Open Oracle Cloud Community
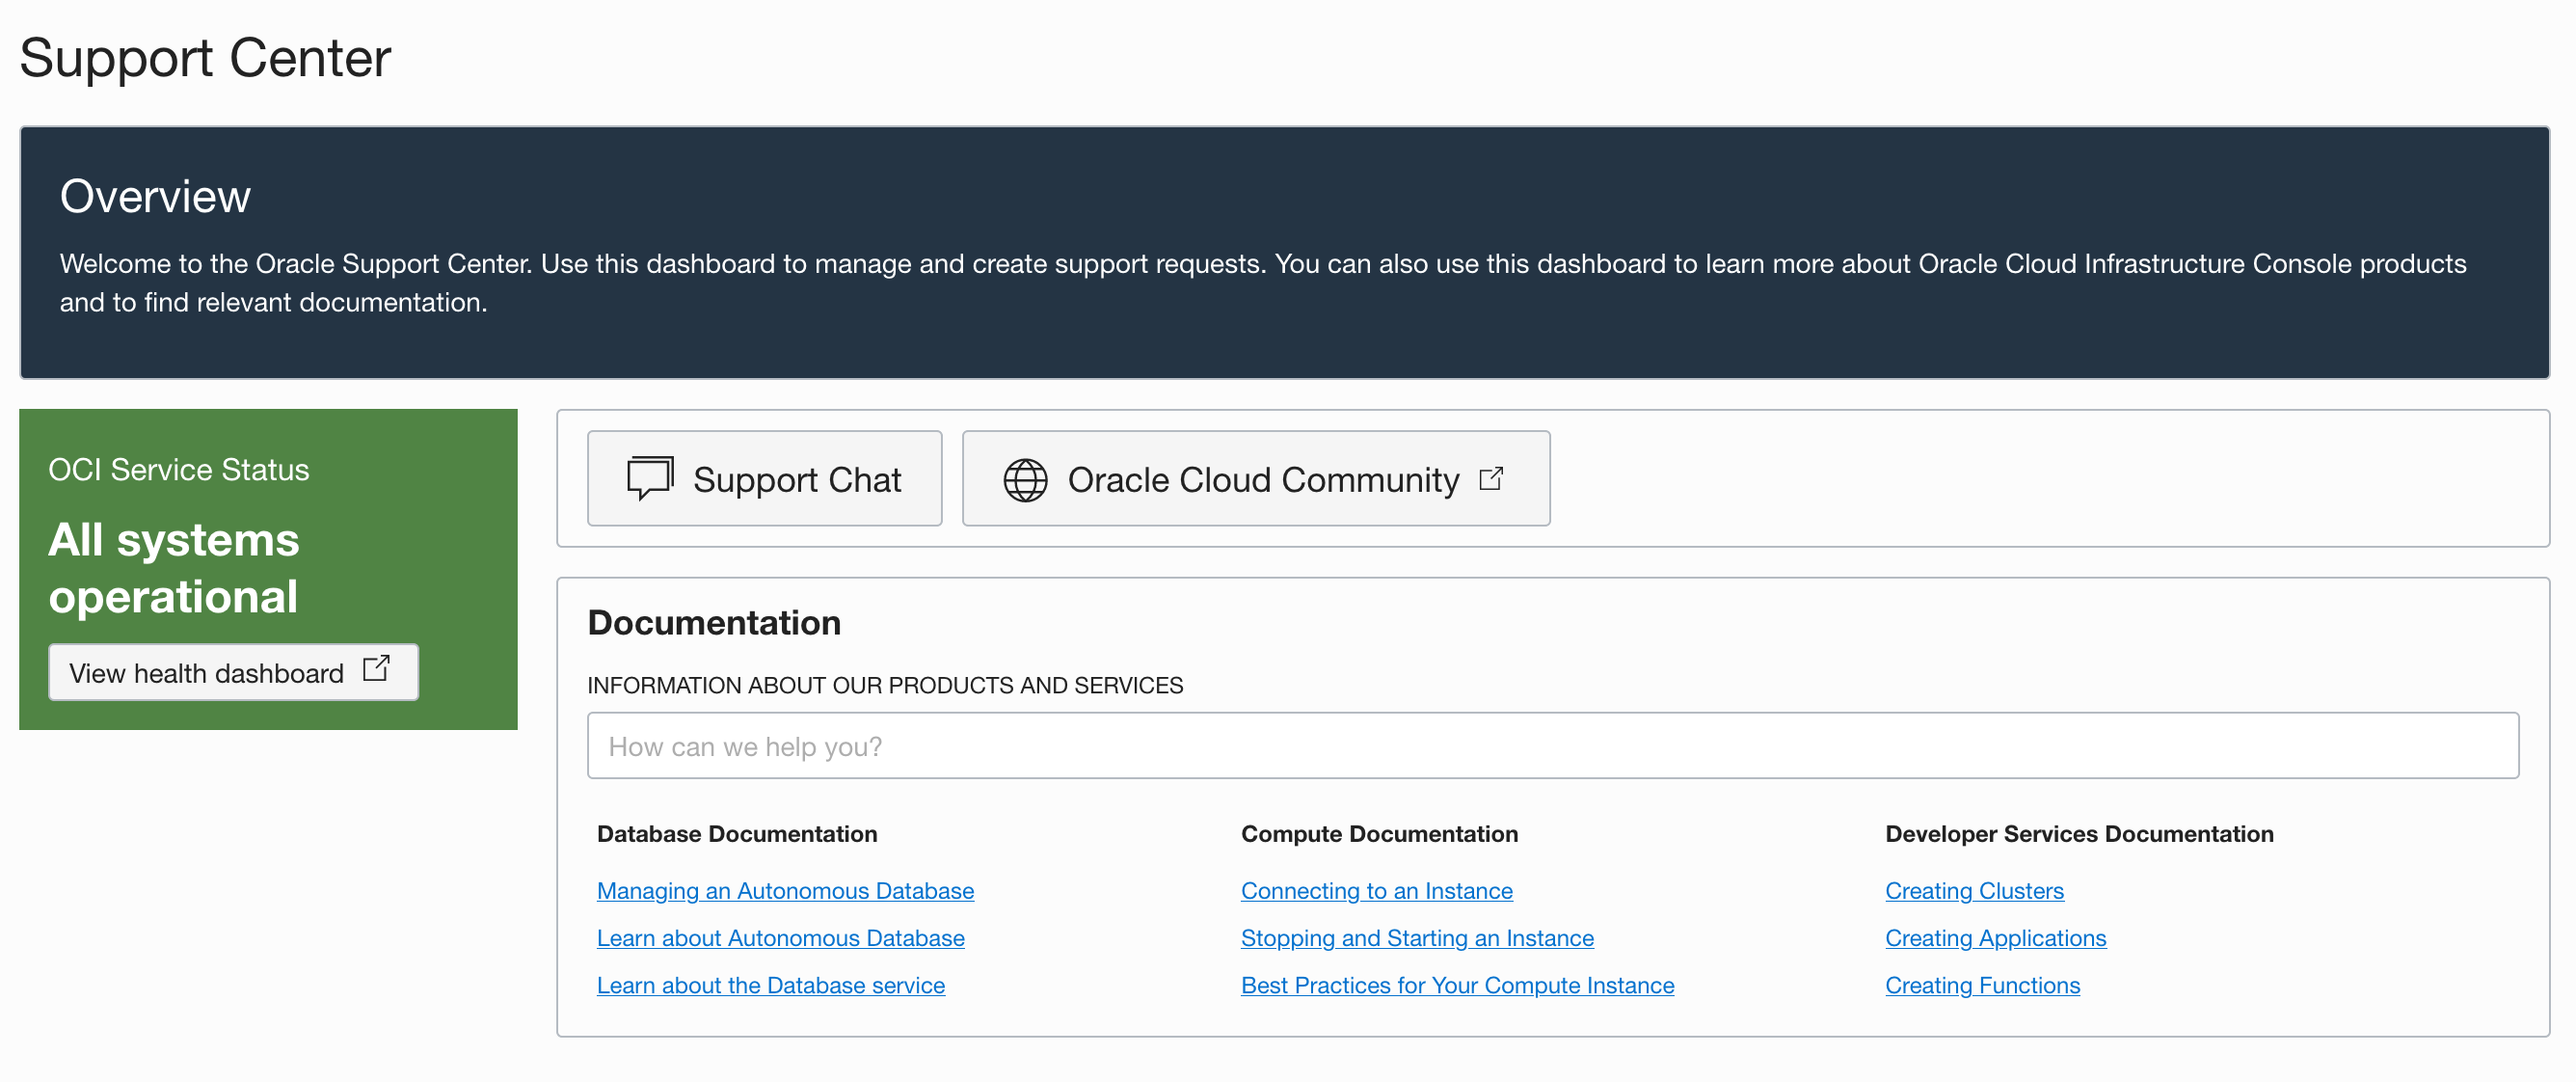The image size is (2576, 1082). click(x=1255, y=479)
